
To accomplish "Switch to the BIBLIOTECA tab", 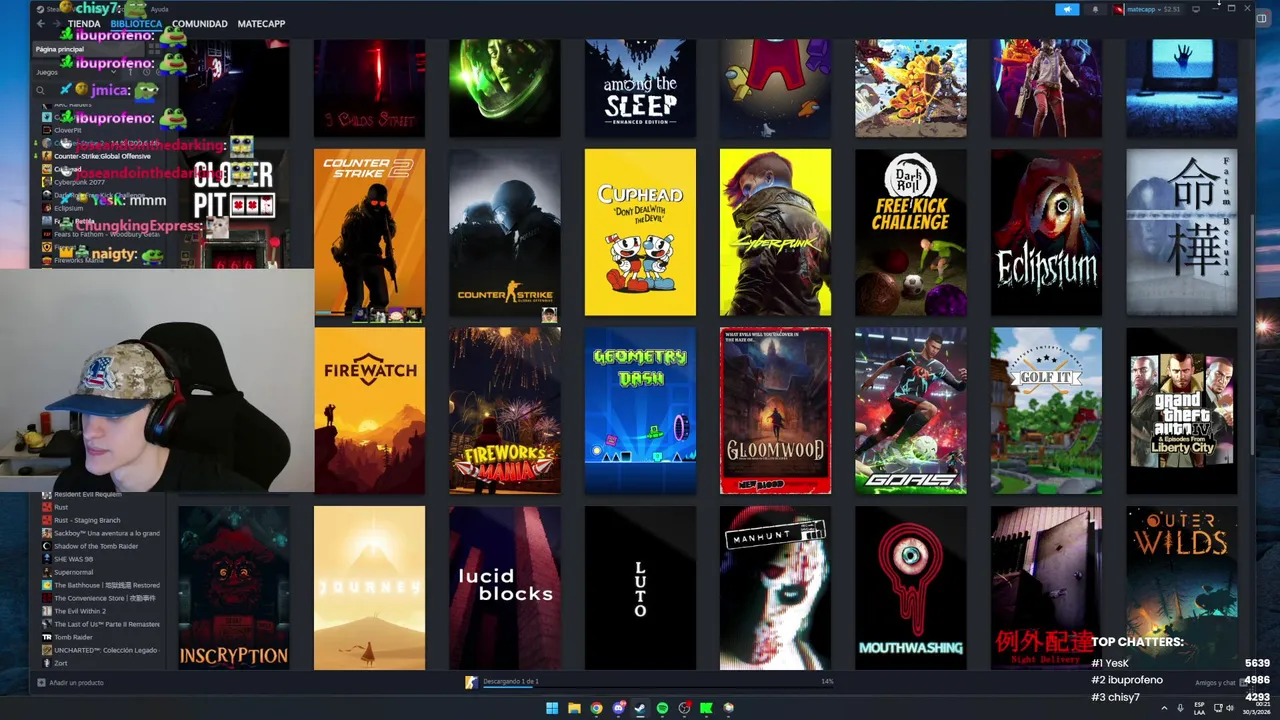I will pos(136,23).
